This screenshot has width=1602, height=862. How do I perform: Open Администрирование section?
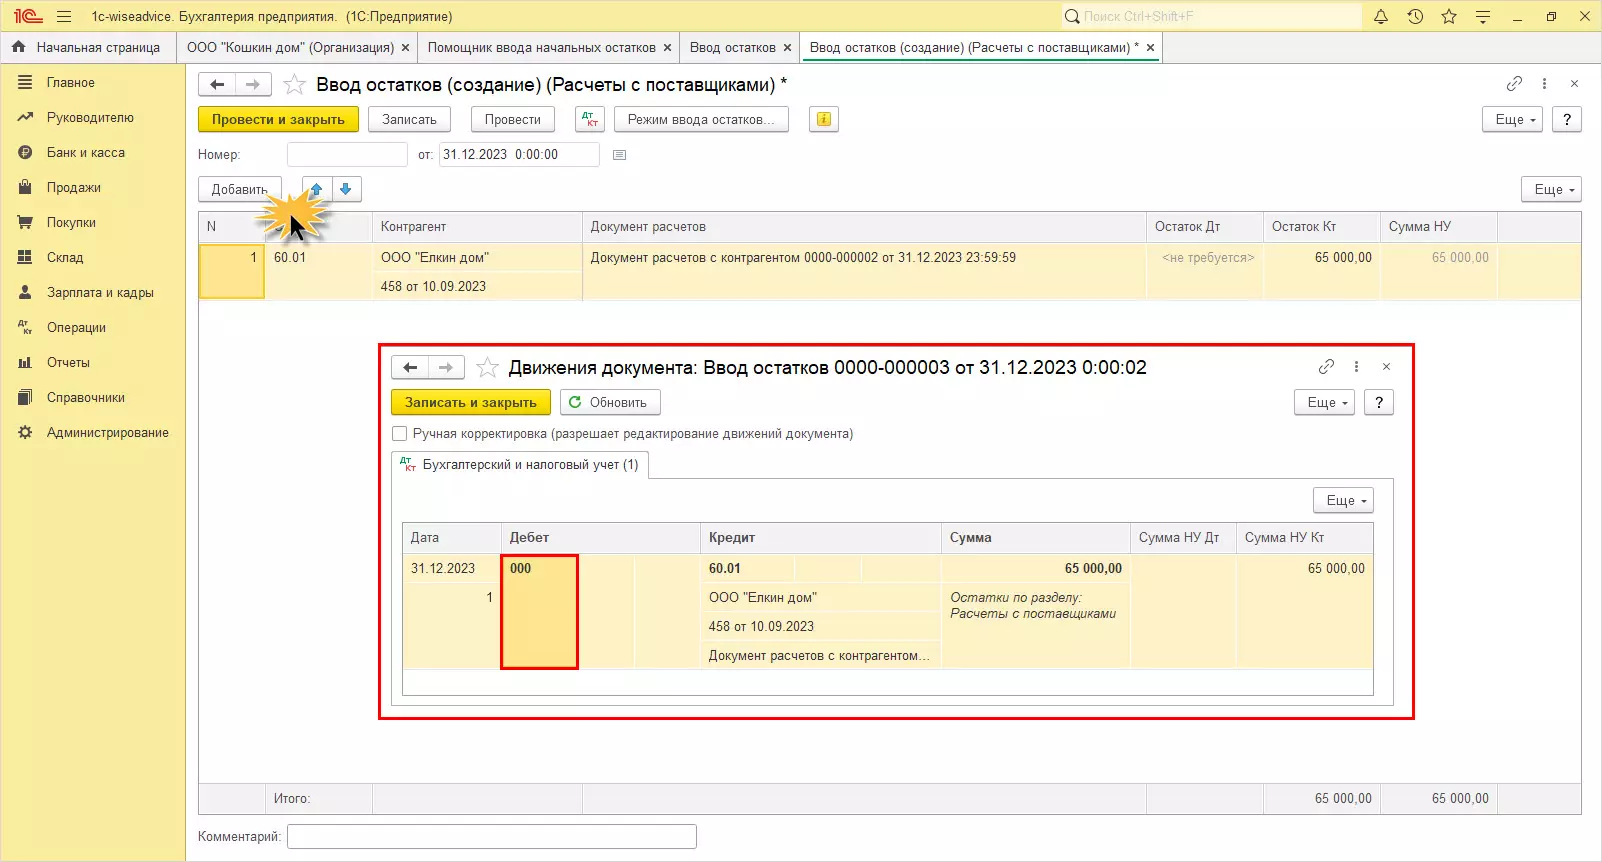click(x=107, y=433)
